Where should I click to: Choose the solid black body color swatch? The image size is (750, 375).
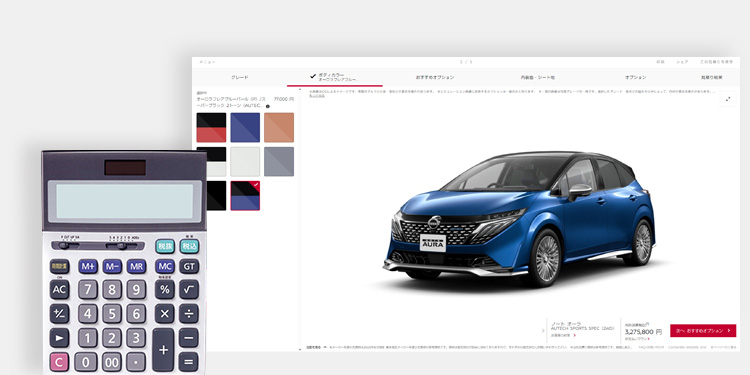pos(216,196)
